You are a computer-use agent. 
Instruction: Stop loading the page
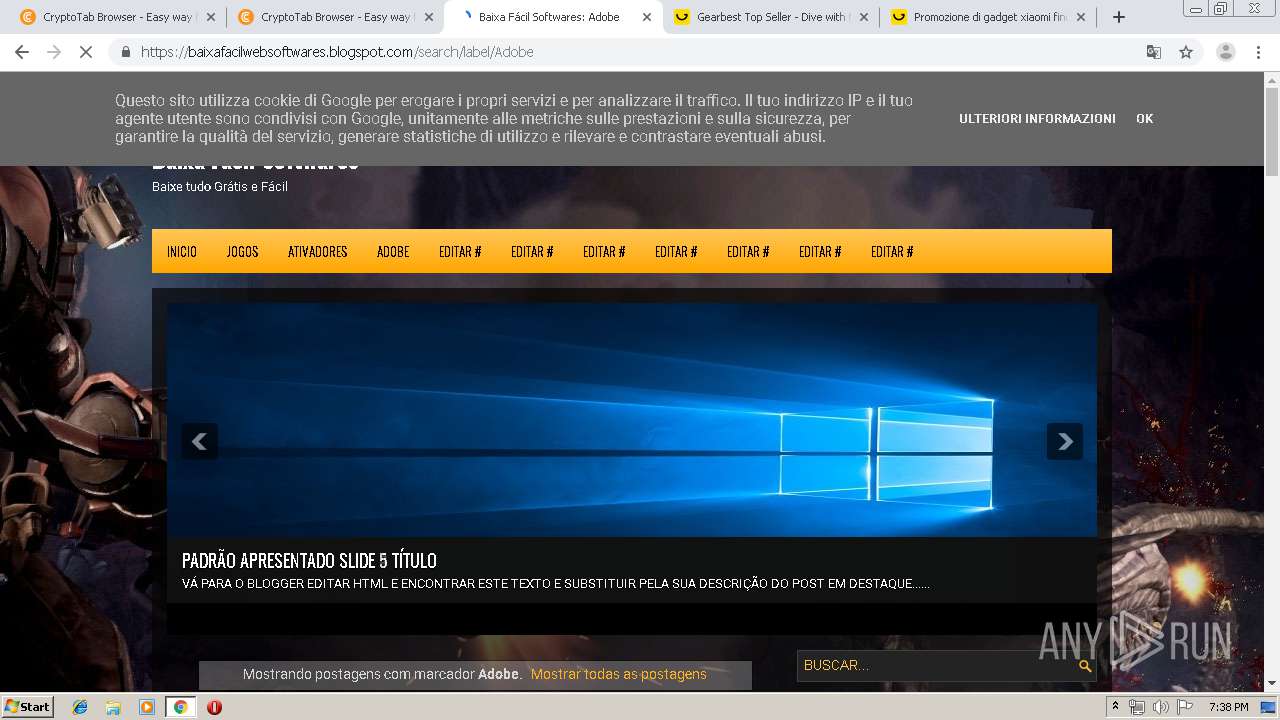pyautogui.click(x=86, y=52)
